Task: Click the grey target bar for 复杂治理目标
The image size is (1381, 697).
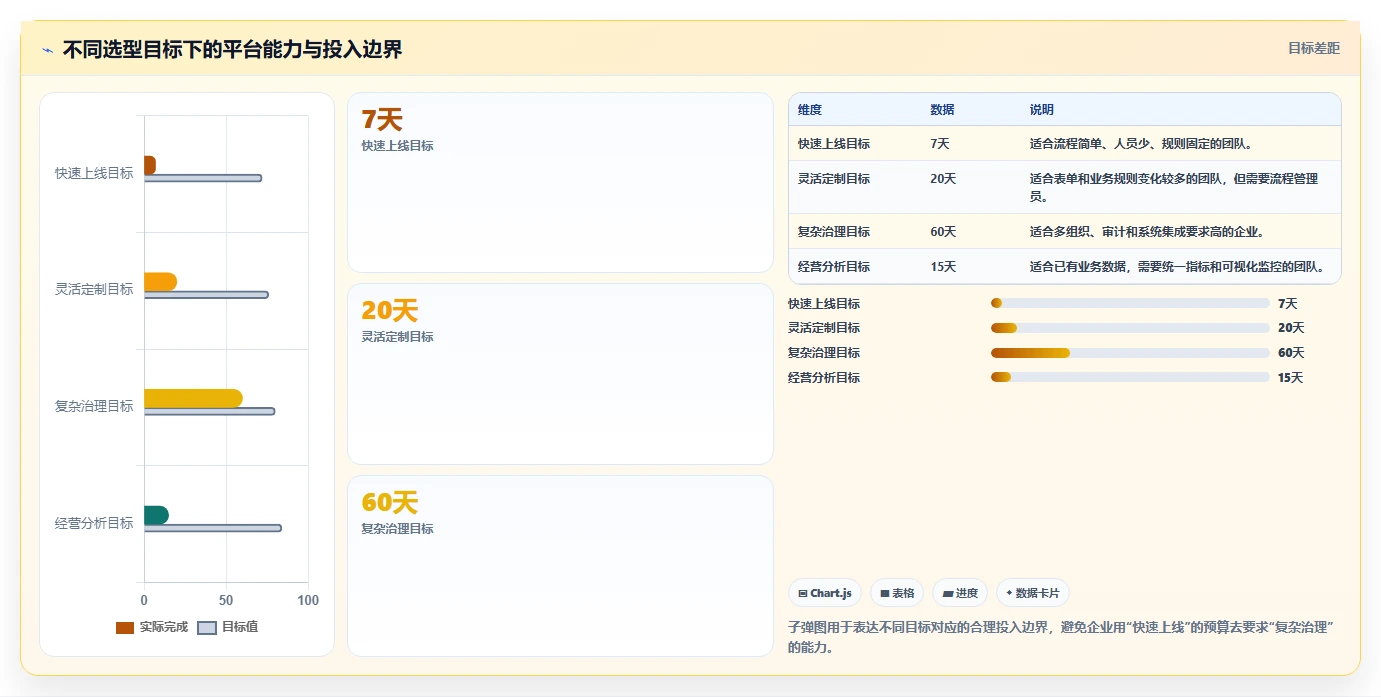Action: click(x=209, y=411)
